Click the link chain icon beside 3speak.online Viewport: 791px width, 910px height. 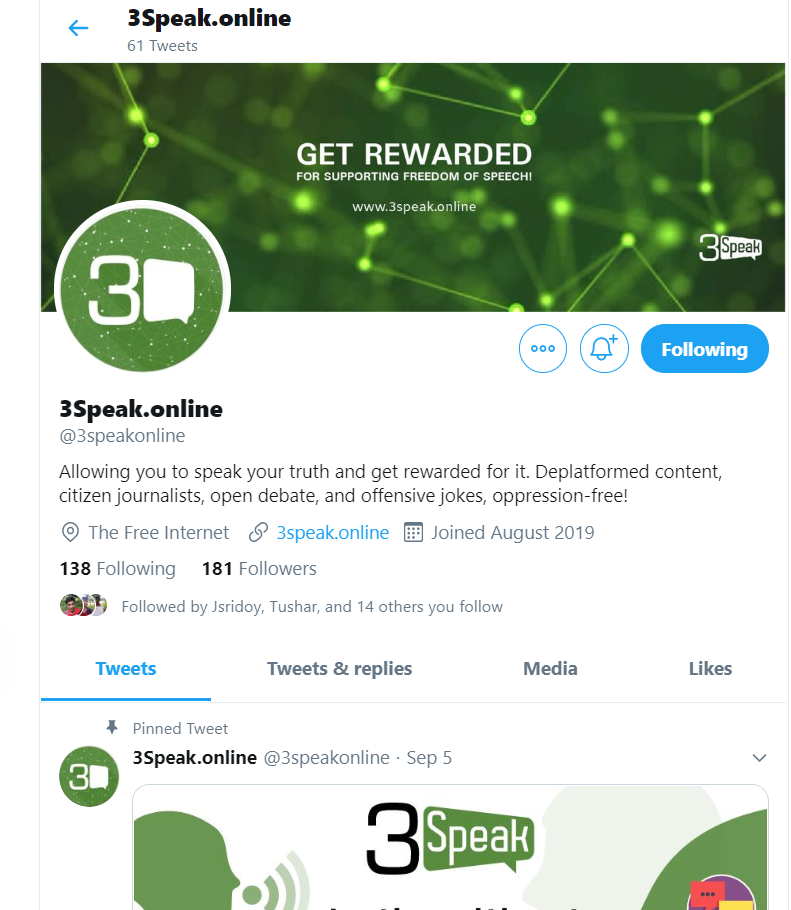[258, 532]
